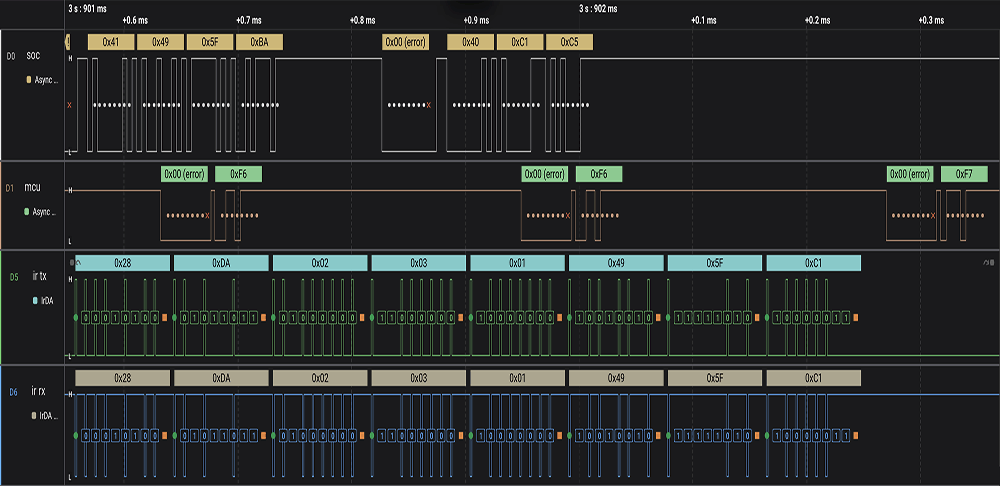Click the '3 s : 902 ms' timestamp in ruler

[x=598, y=8]
